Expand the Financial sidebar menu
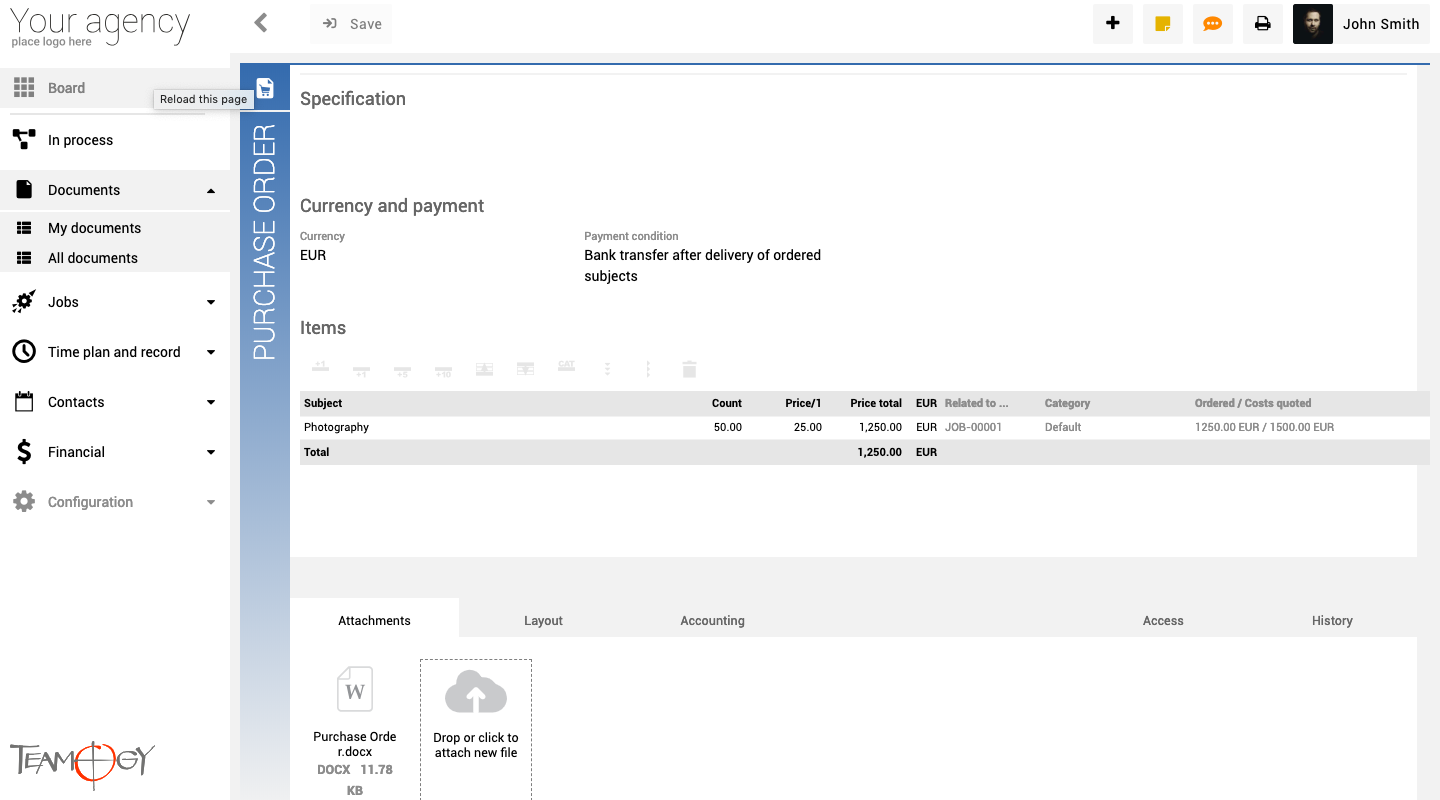Image resolution: width=1440 pixels, height=800 pixels. tap(210, 452)
